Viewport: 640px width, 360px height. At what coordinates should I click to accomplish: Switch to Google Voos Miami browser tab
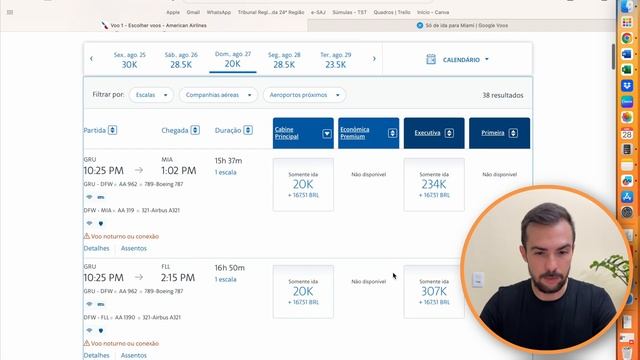462,25
